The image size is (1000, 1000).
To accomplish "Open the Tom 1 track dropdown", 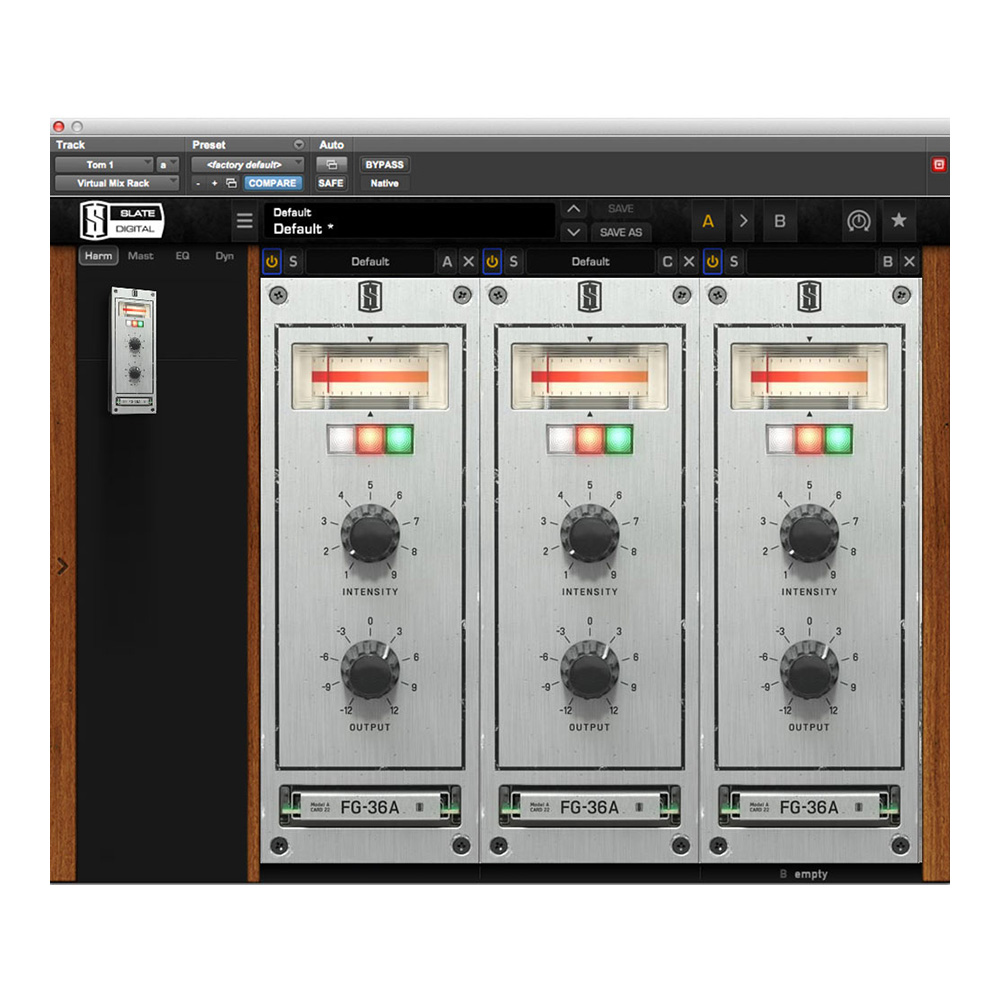I will click(x=104, y=165).
